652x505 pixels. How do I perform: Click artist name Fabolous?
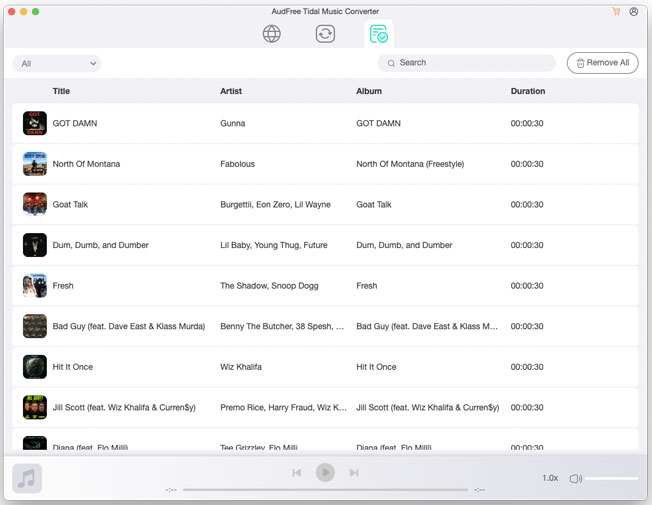[x=237, y=164]
